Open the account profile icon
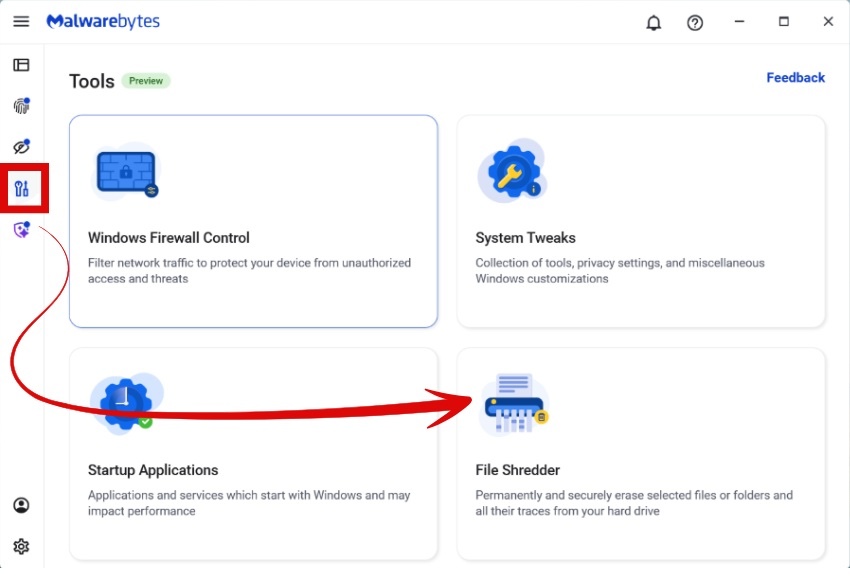 click(21, 505)
